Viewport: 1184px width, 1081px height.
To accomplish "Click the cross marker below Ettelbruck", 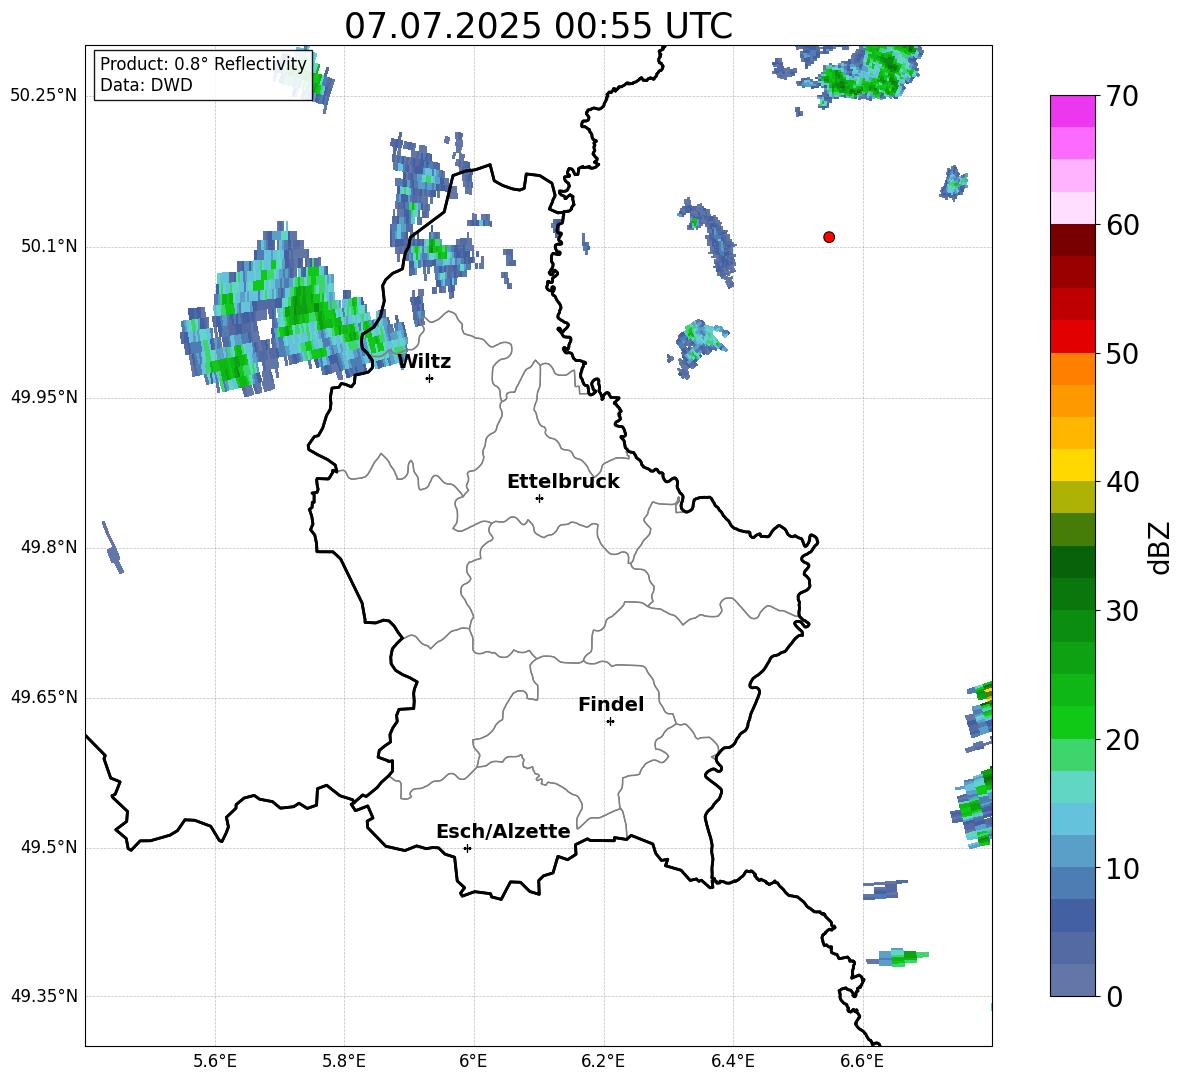I will tap(539, 498).
